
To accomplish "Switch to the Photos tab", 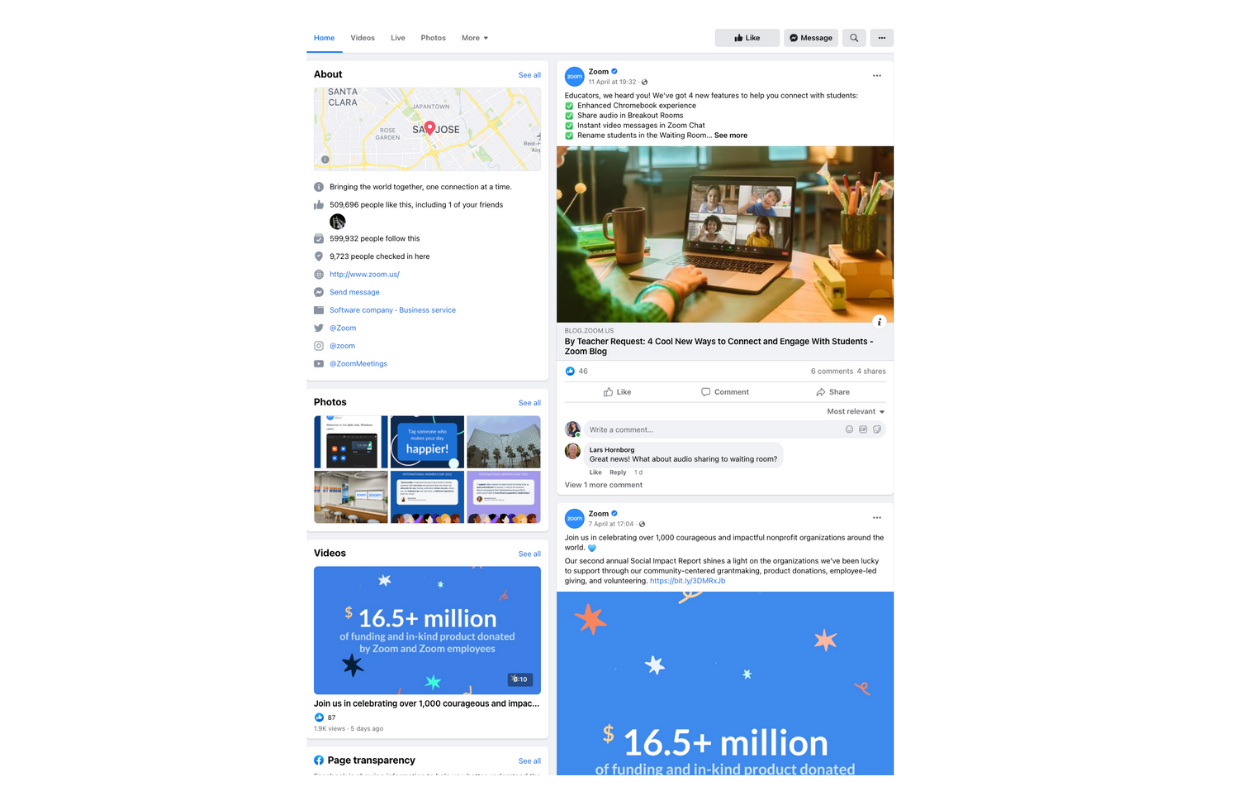I will 433,38.
